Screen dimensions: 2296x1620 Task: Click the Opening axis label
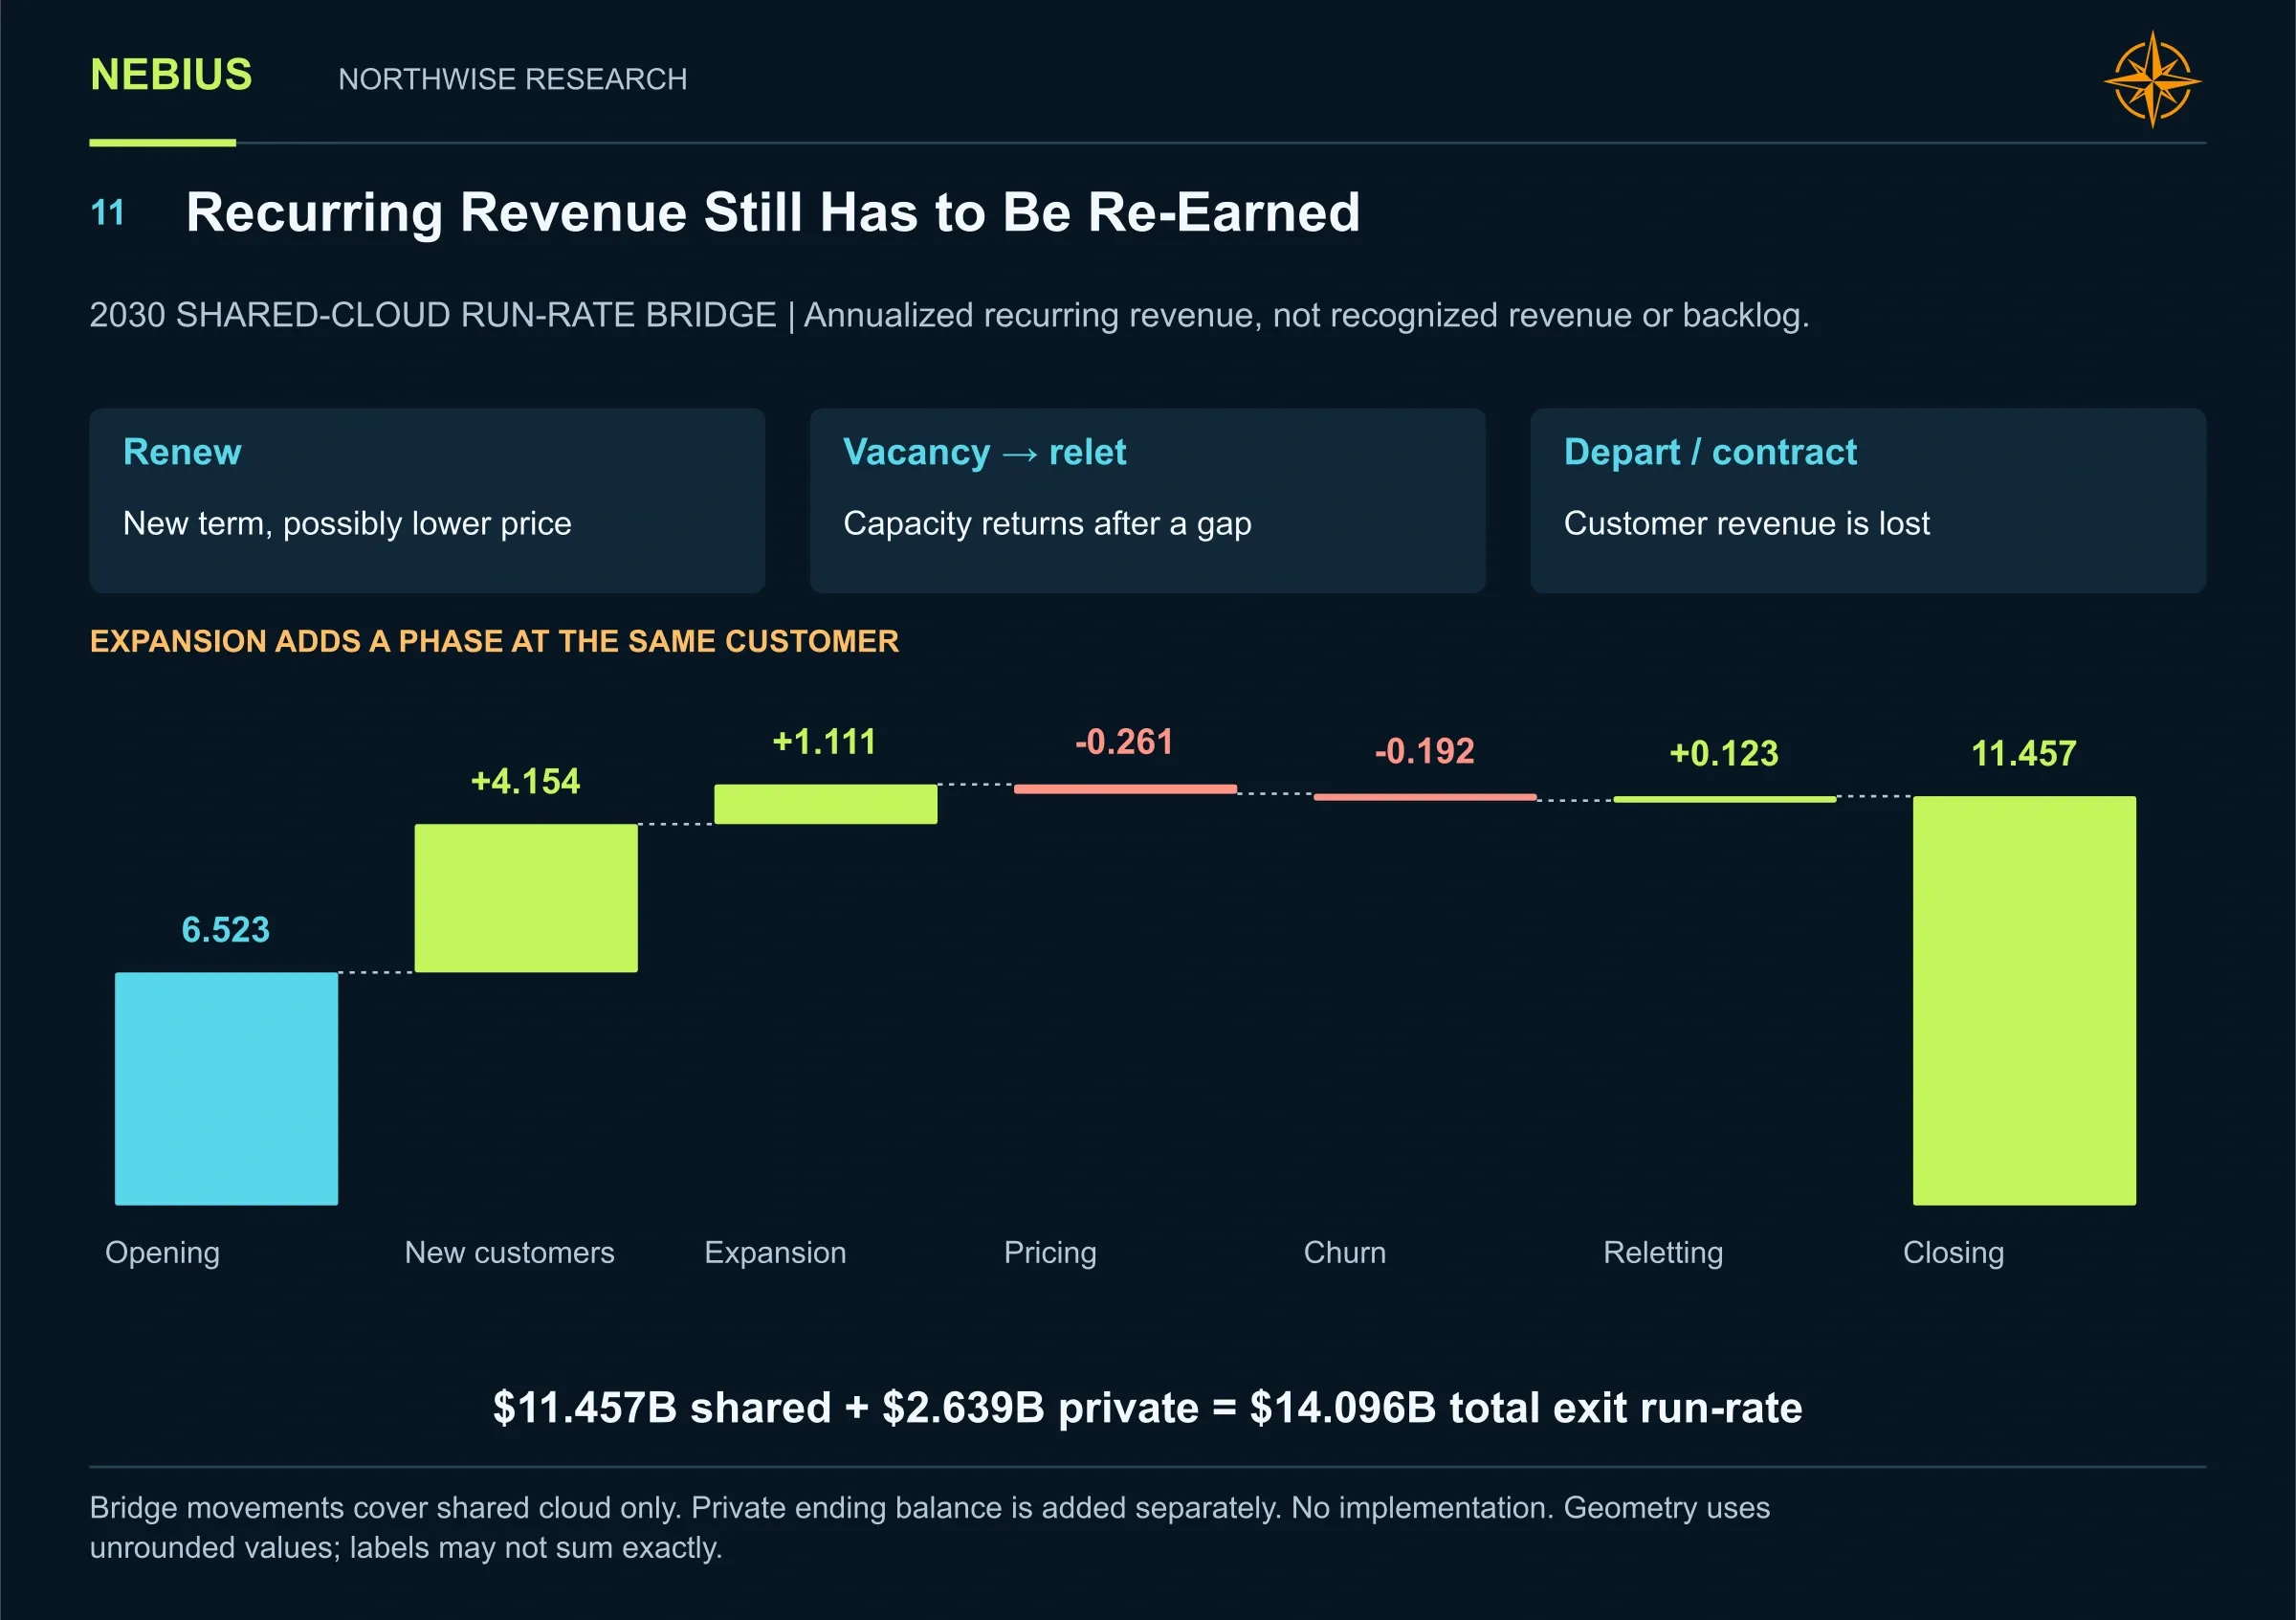(162, 1253)
